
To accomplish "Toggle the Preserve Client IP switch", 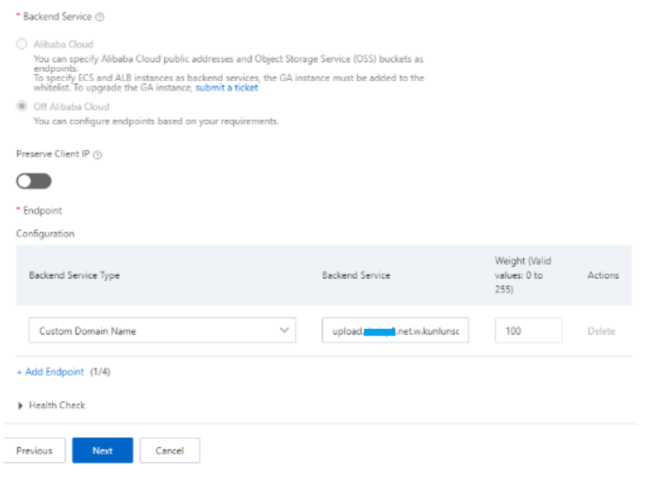I will 33,181.
